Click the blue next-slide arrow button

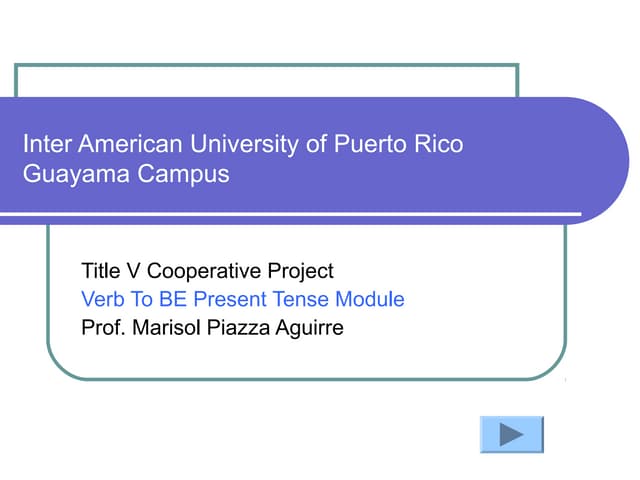click(511, 435)
